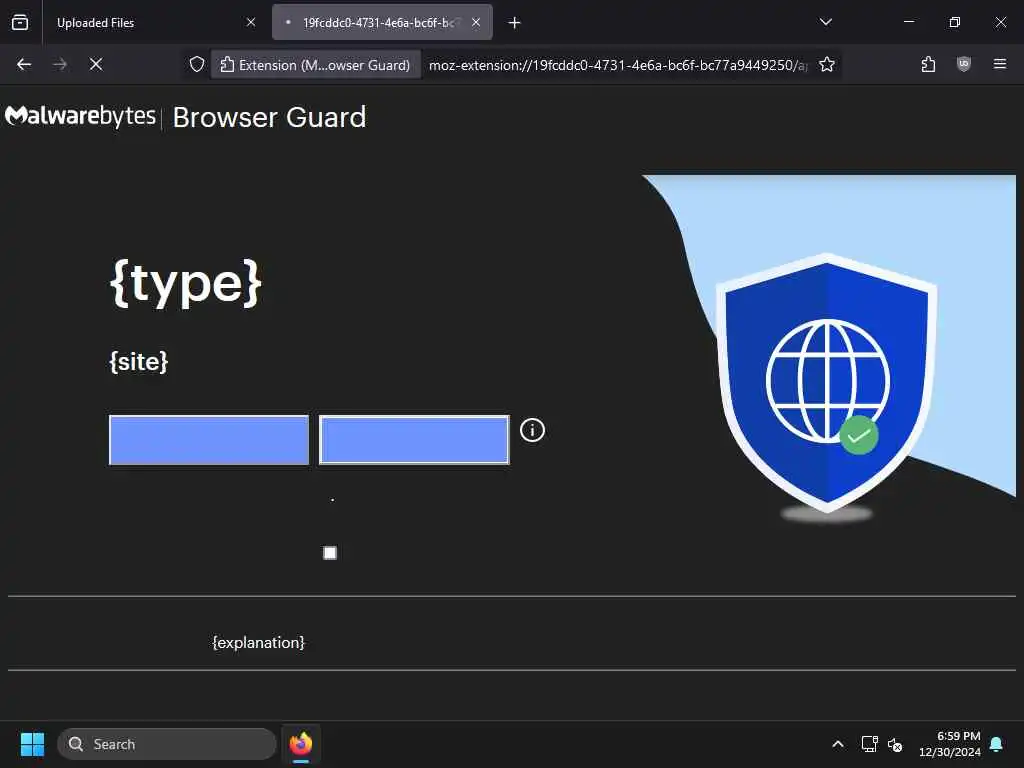Click the Extension (M...owser Guard) identity label
The width and height of the screenshot is (1024, 768).
pos(315,65)
